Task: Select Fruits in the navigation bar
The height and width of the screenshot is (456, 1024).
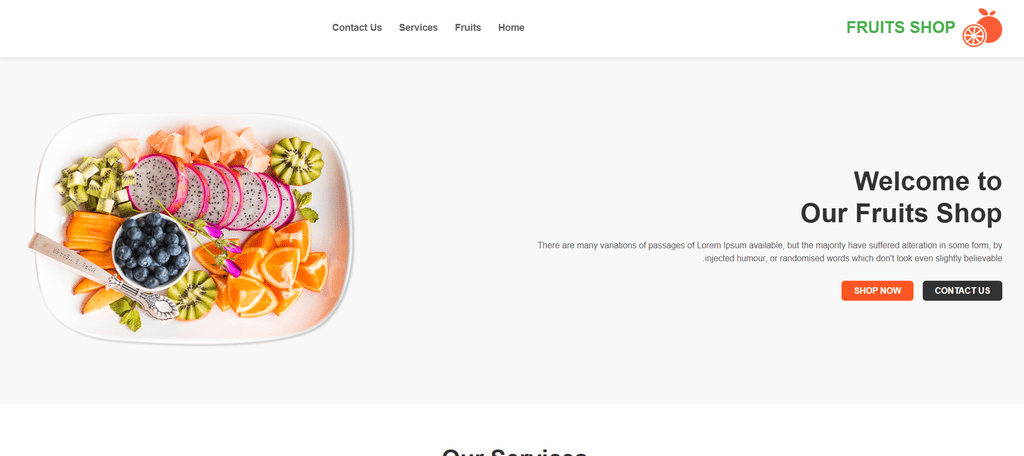Action: [x=468, y=27]
